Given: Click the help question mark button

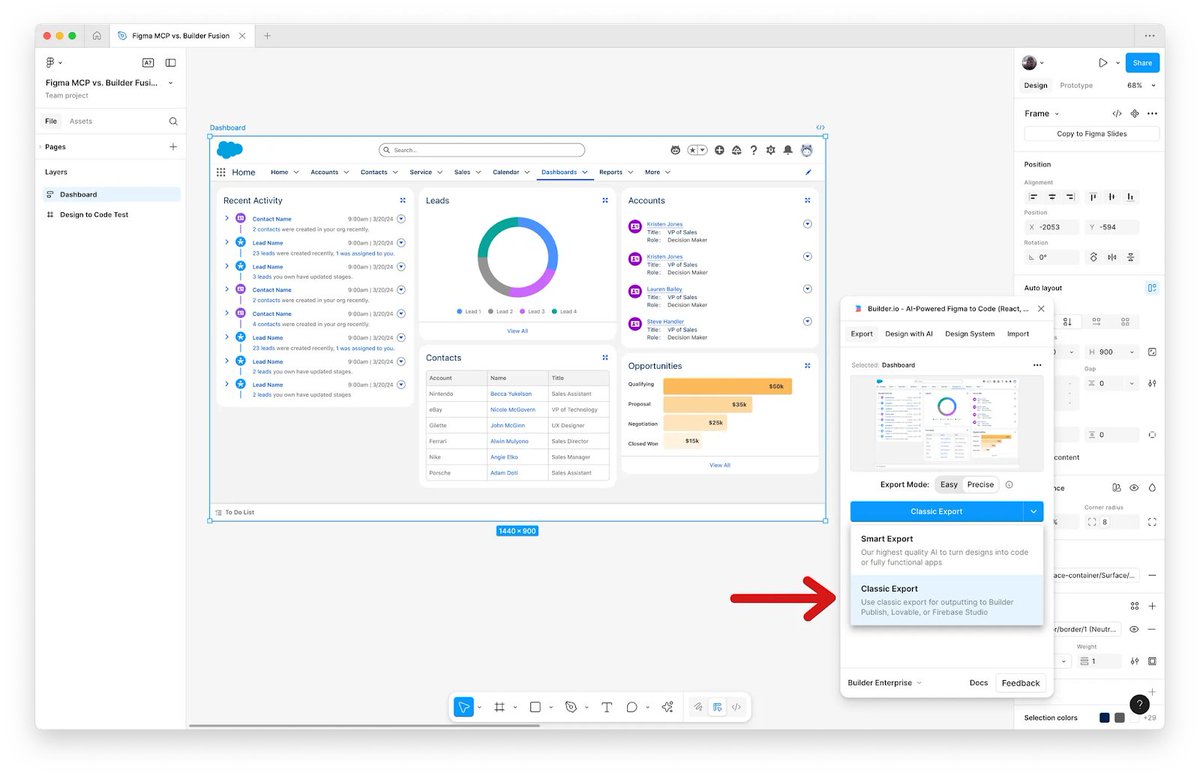Looking at the screenshot, I should click(x=1139, y=704).
